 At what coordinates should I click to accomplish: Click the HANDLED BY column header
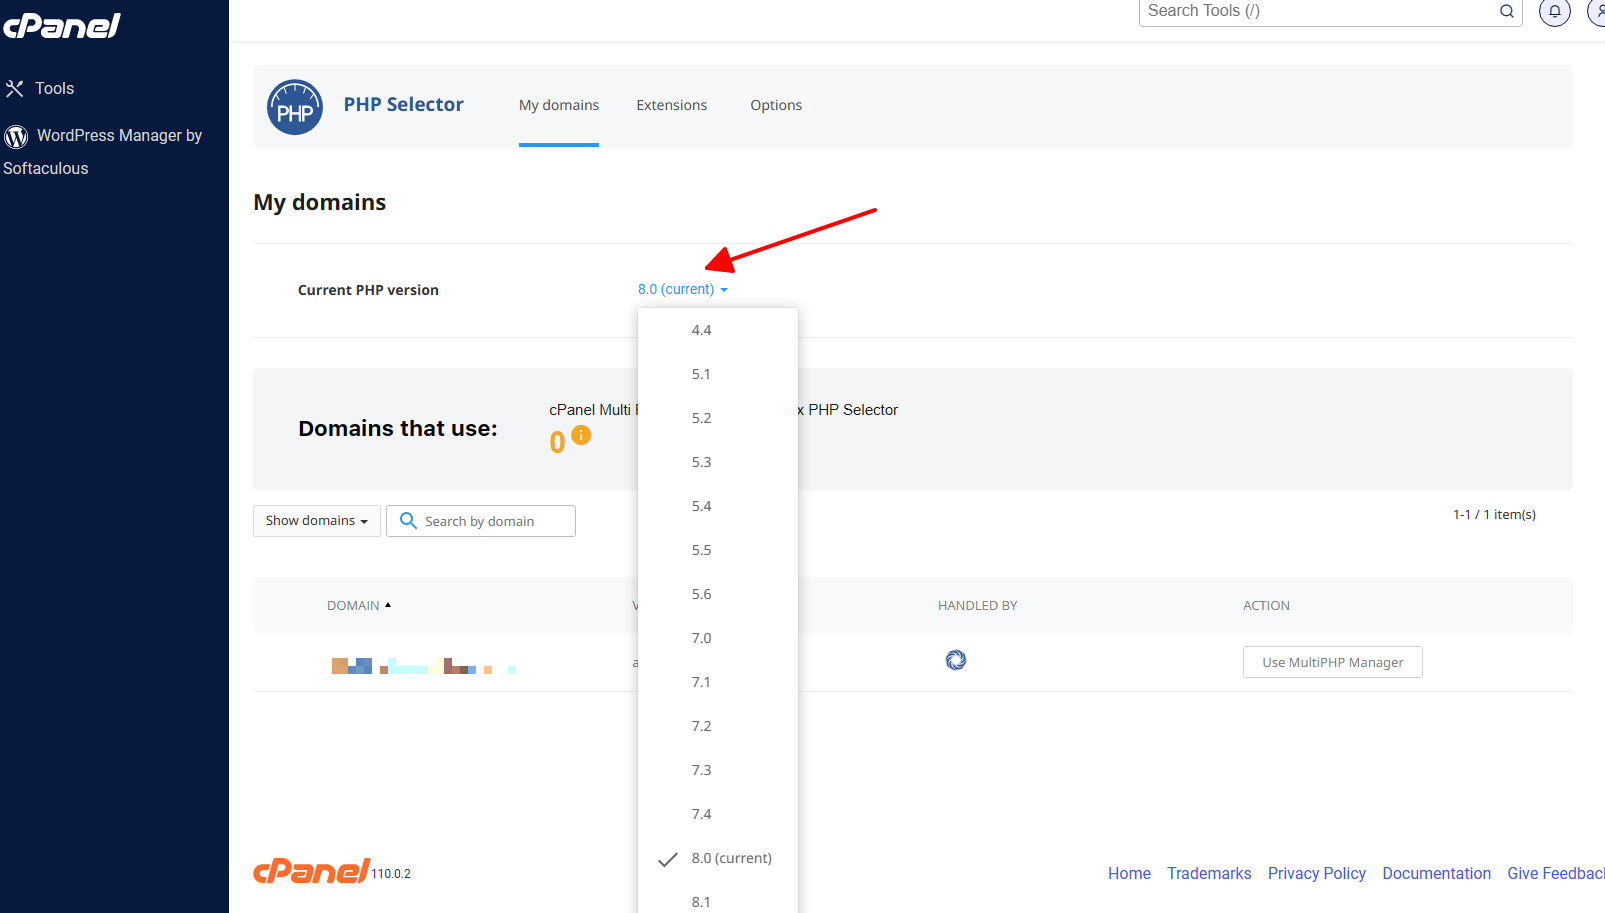(978, 606)
